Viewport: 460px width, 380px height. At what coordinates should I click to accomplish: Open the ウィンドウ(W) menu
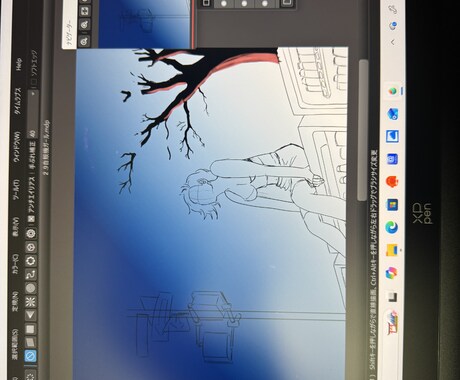pyautogui.click(x=17, y=146)
